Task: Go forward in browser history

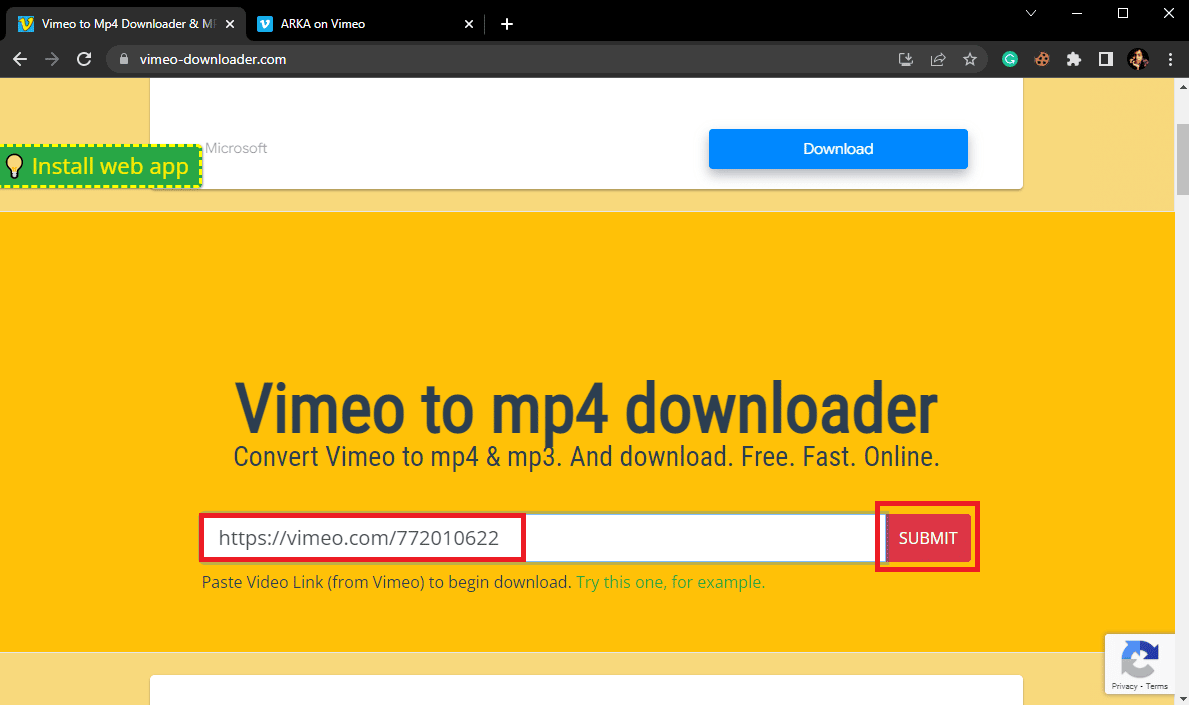Action: (52, 59)
